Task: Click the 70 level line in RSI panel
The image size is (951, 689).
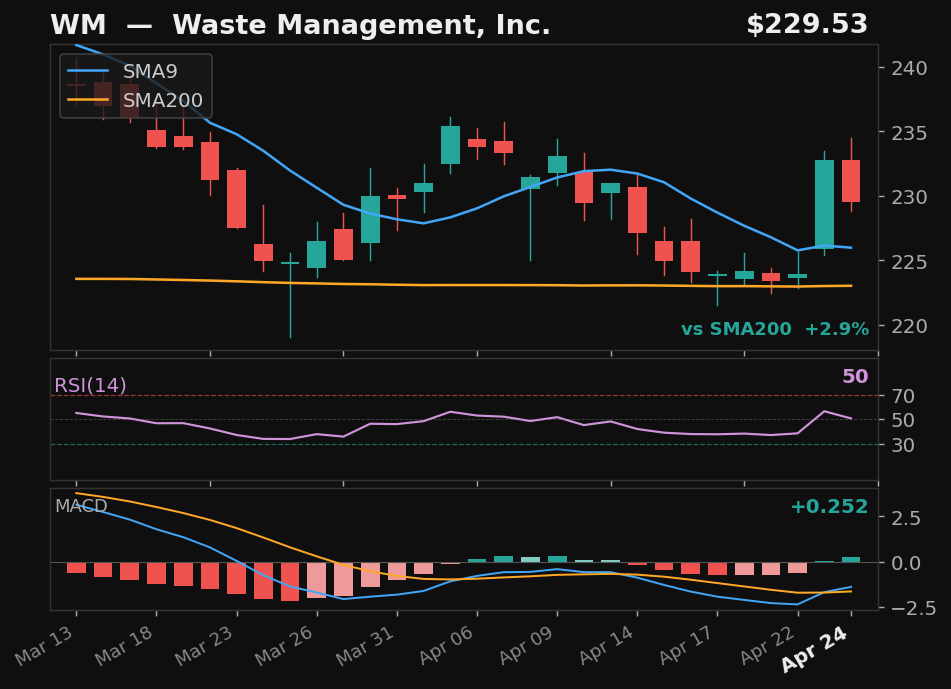Action: coord(450,396)
